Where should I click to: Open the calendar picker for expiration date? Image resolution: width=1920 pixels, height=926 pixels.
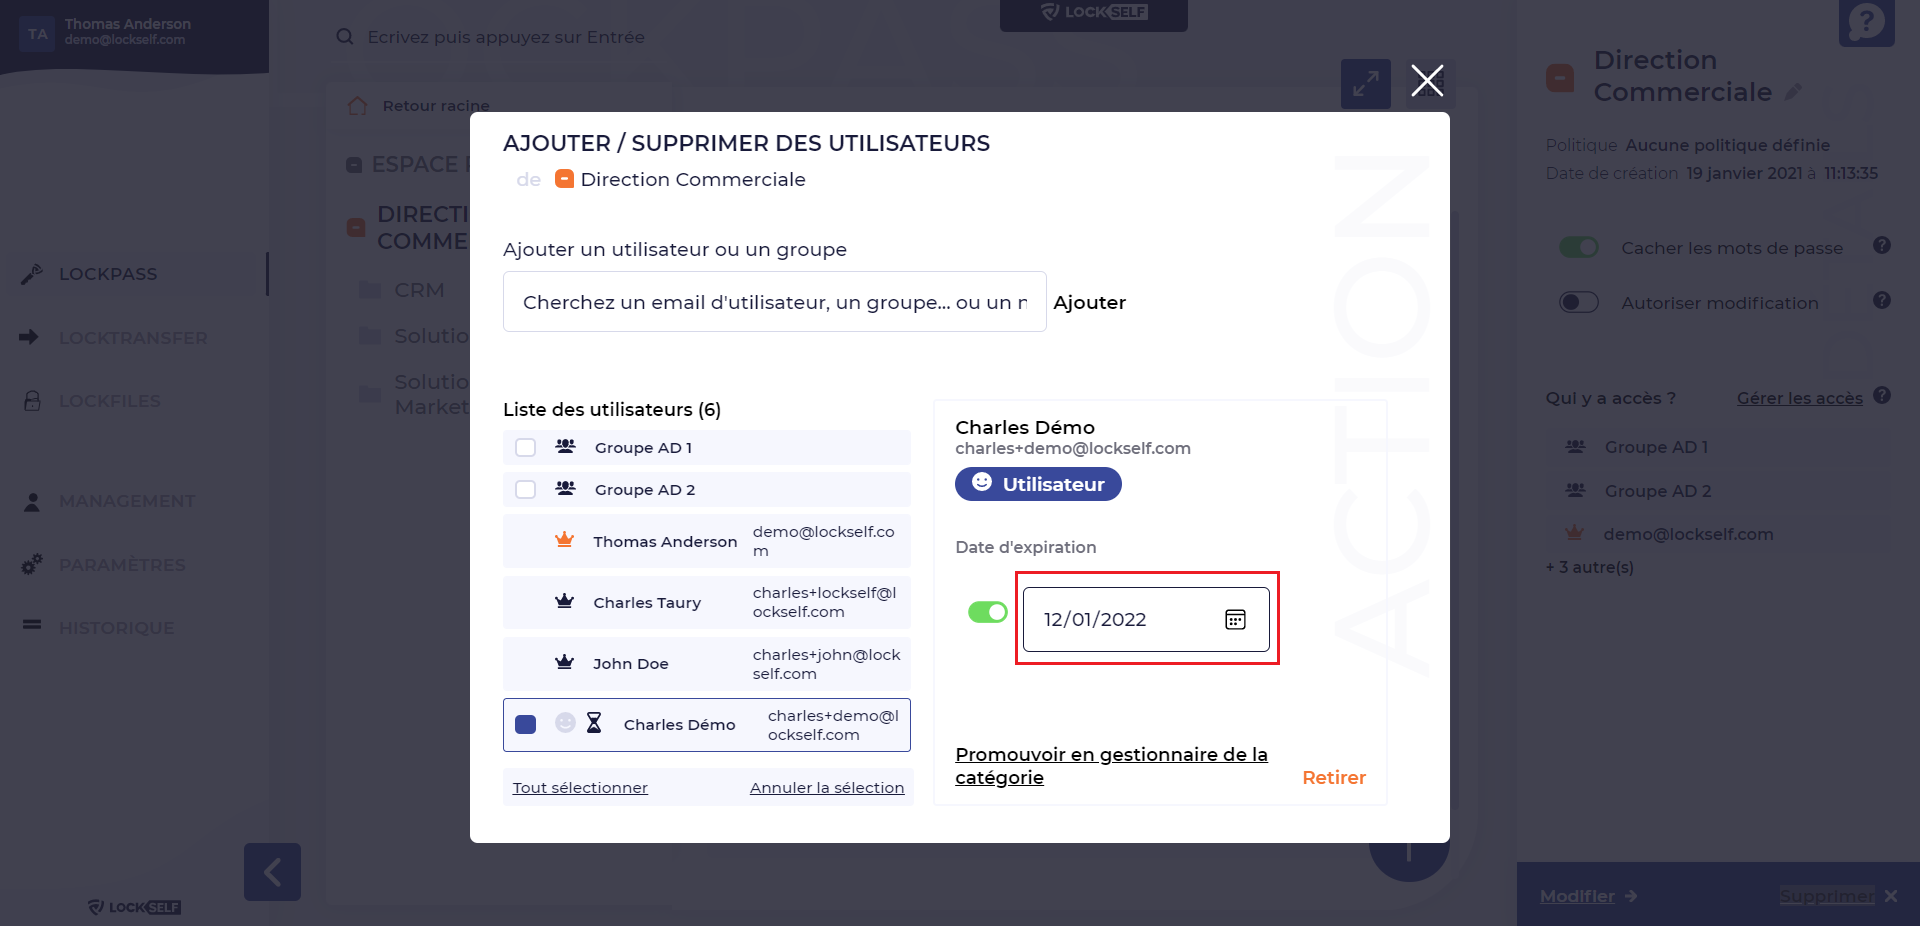[x=1235, y=620]
